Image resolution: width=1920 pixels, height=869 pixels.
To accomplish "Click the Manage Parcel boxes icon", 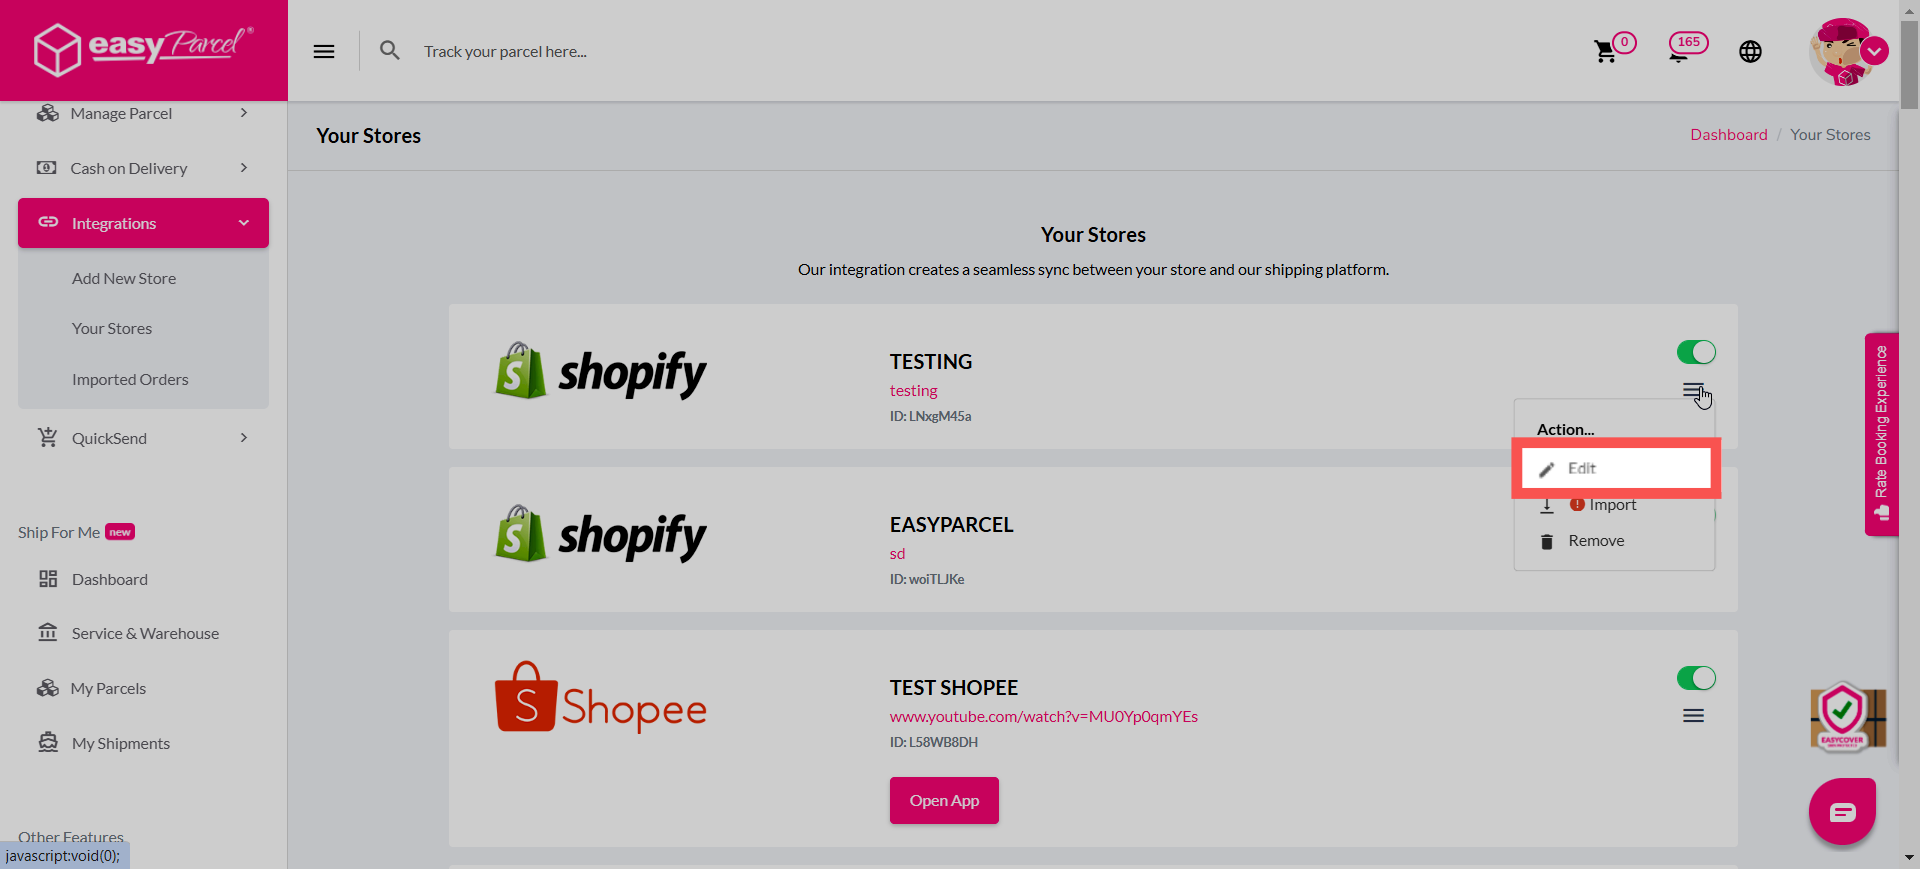I will [47, 113].
